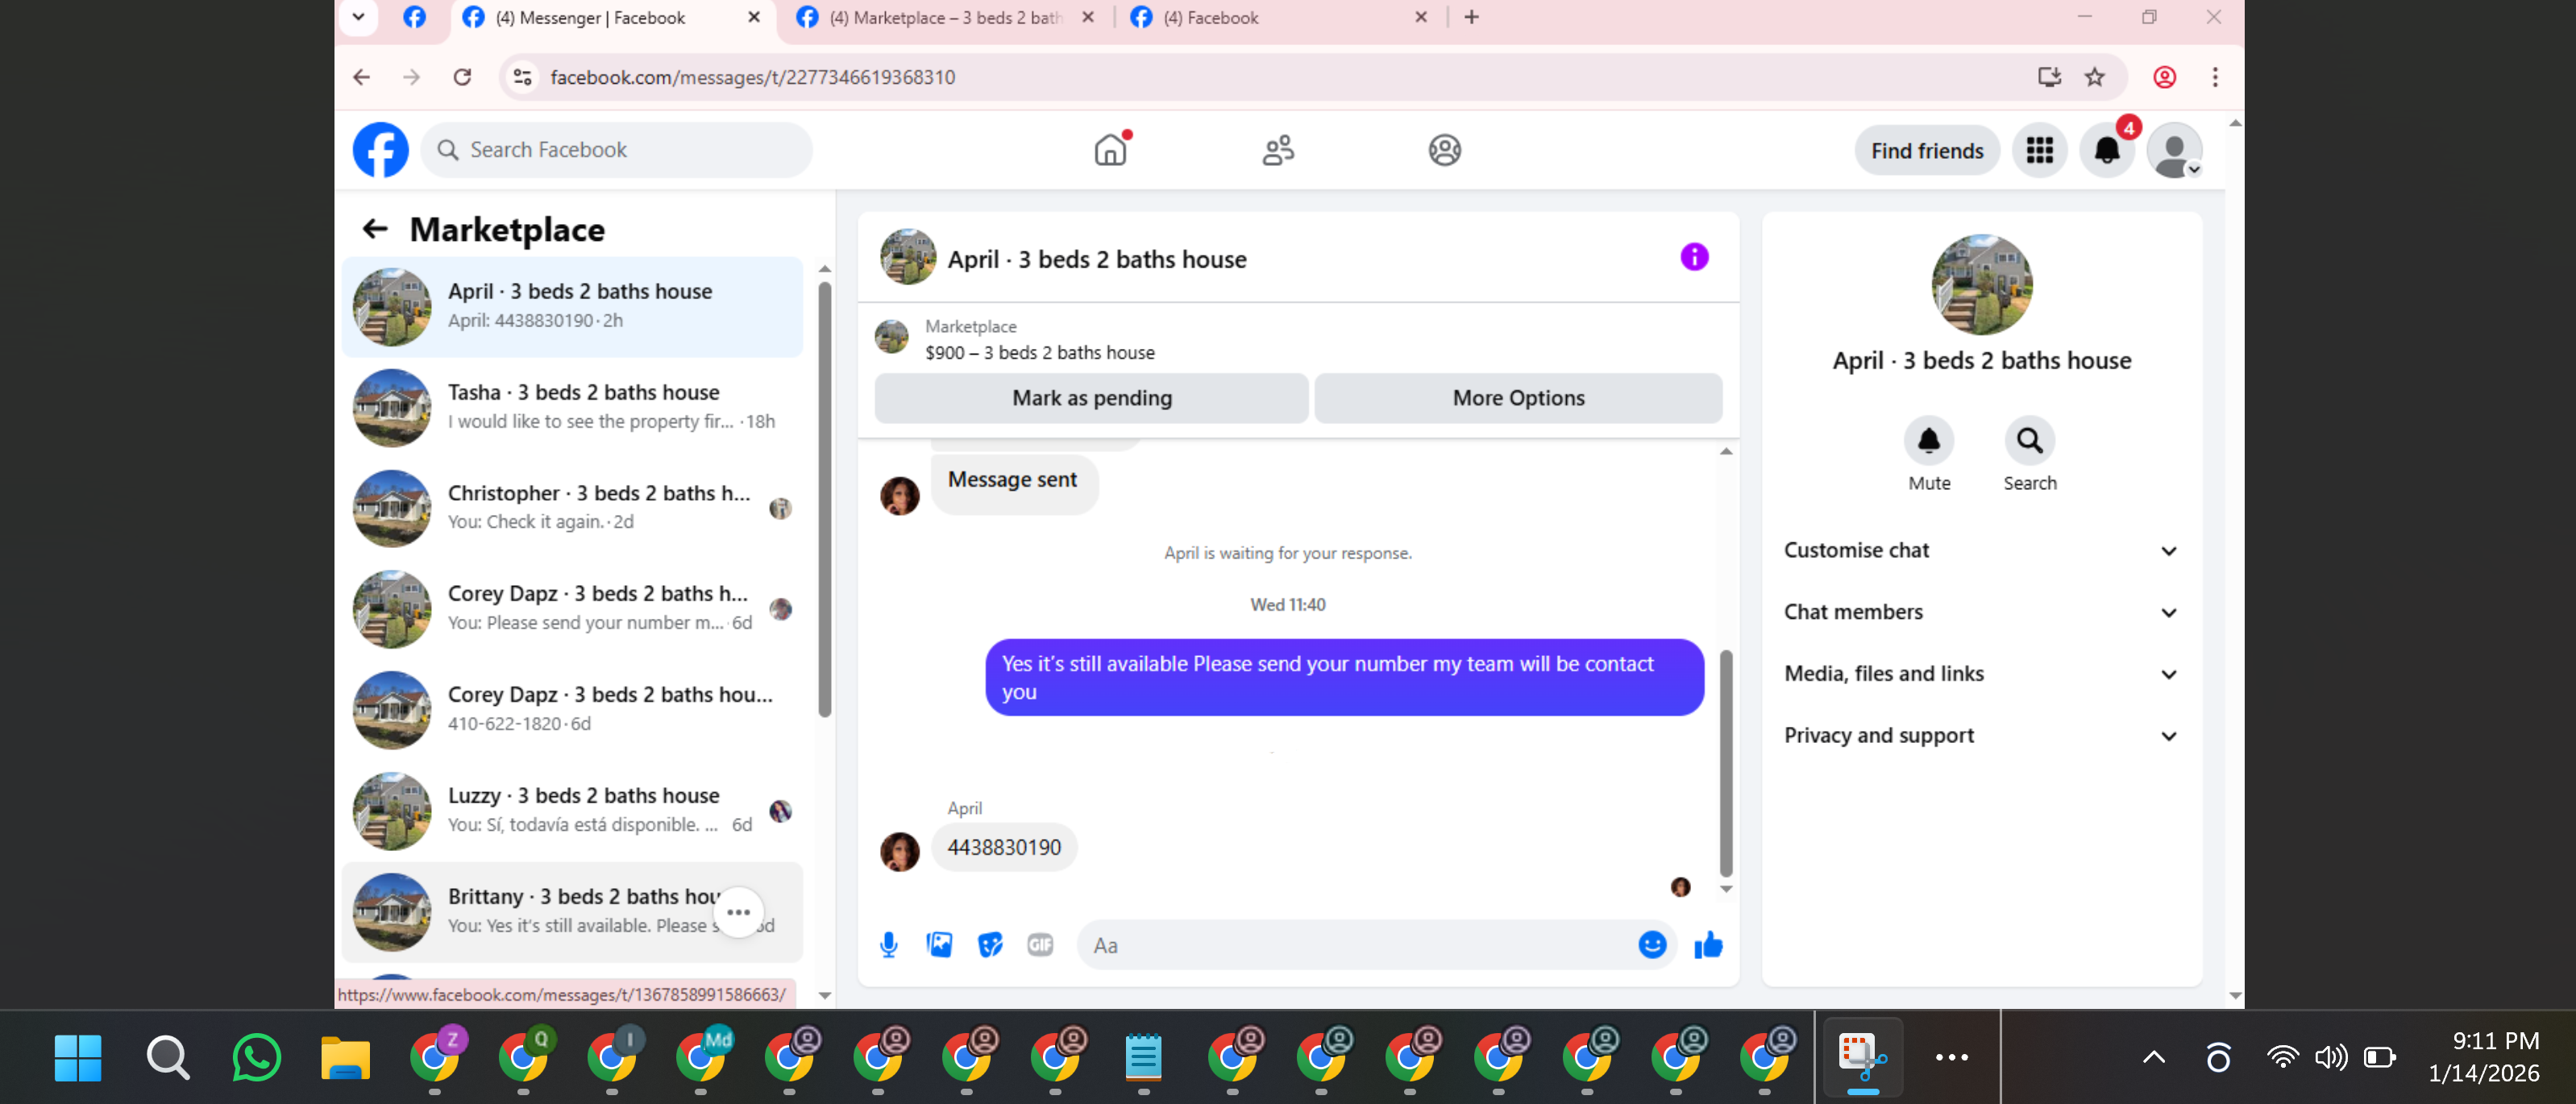Open the sticker picker icon

(990, 945)
